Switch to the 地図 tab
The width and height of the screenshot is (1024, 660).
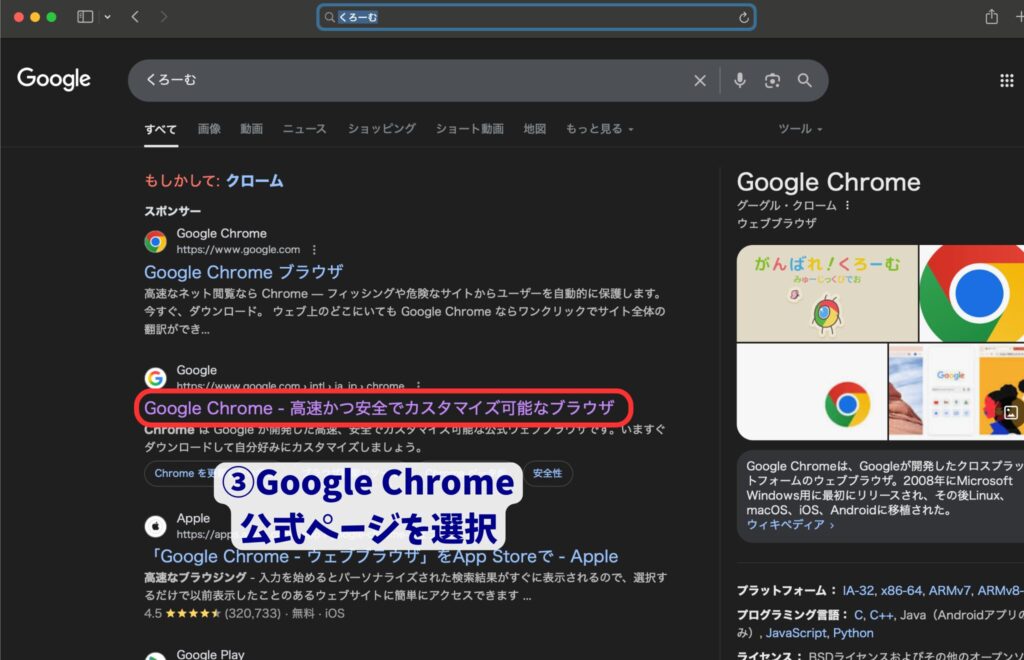[535, 129]
